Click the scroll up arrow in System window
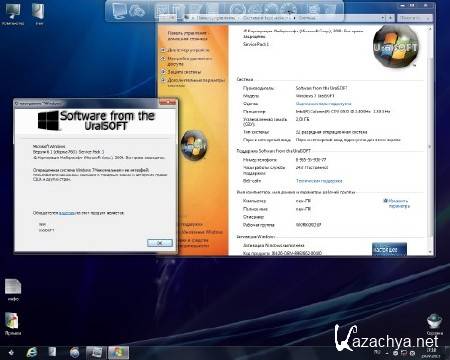450x360 pixels. point(430,29)
